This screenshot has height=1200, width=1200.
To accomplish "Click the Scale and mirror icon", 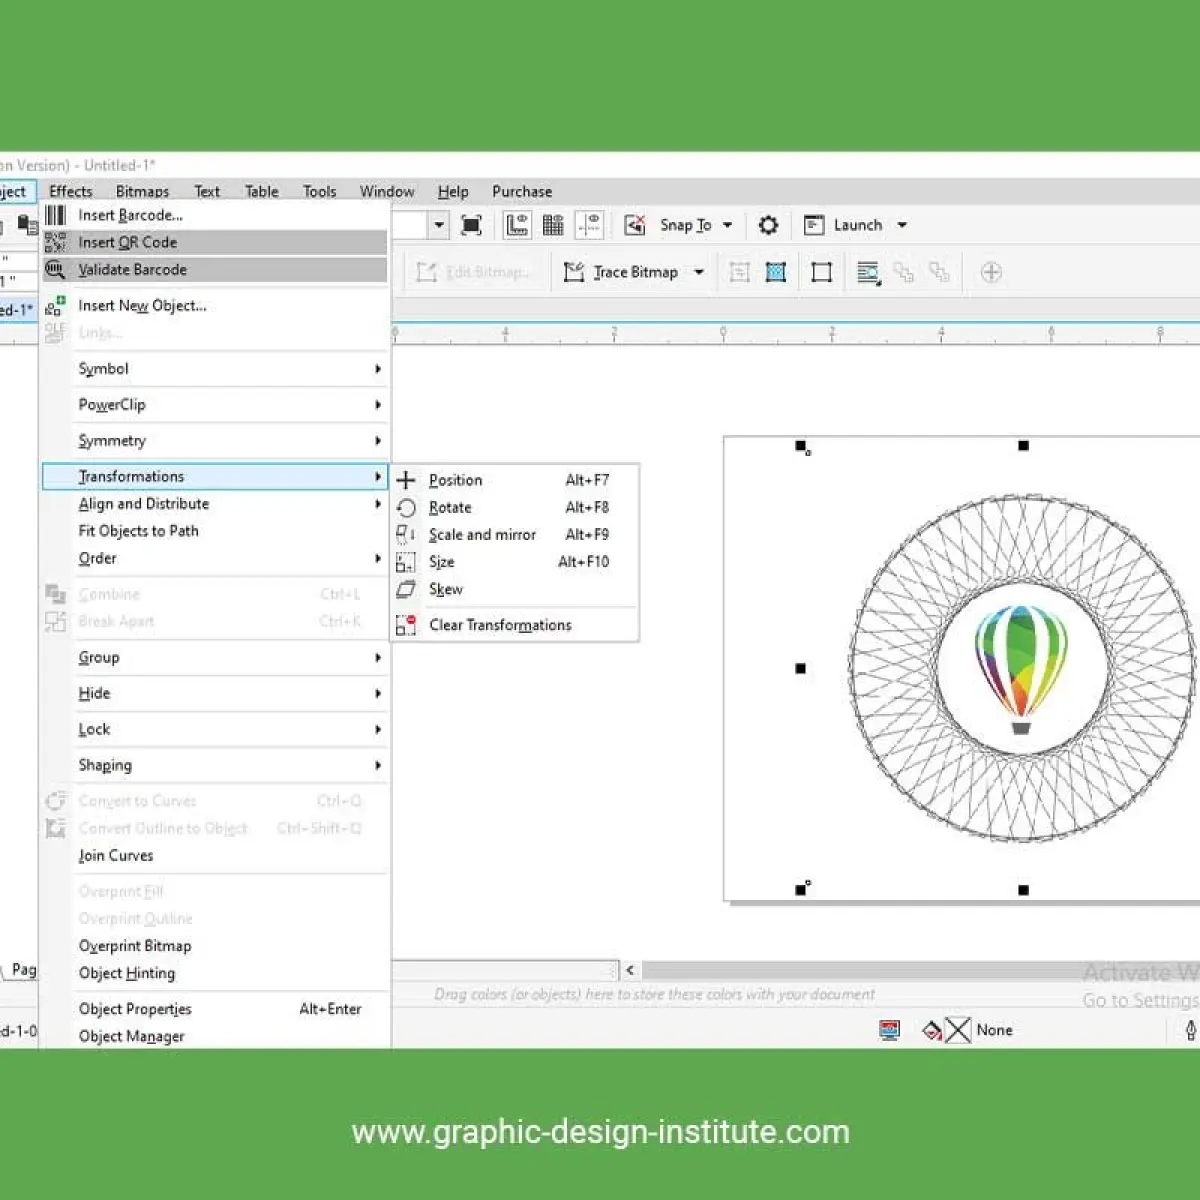I will coord(406,535).
